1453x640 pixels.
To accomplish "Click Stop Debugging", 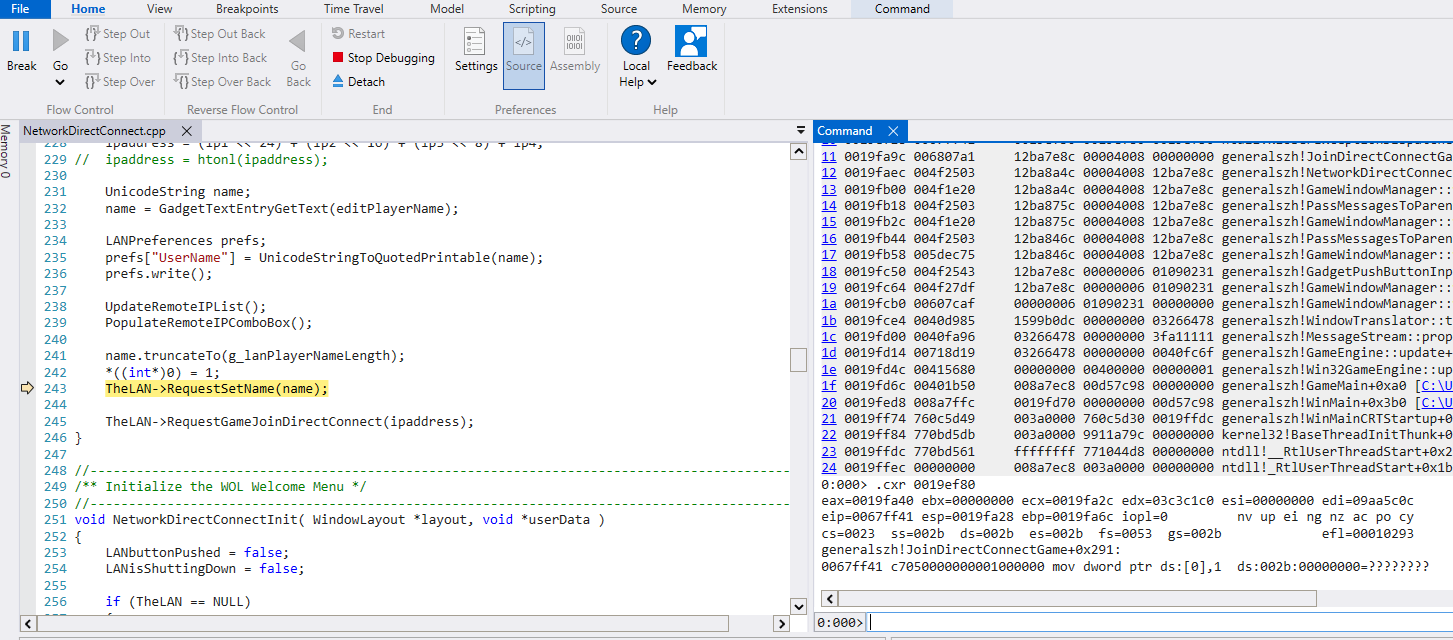I will tap(383, 58).
